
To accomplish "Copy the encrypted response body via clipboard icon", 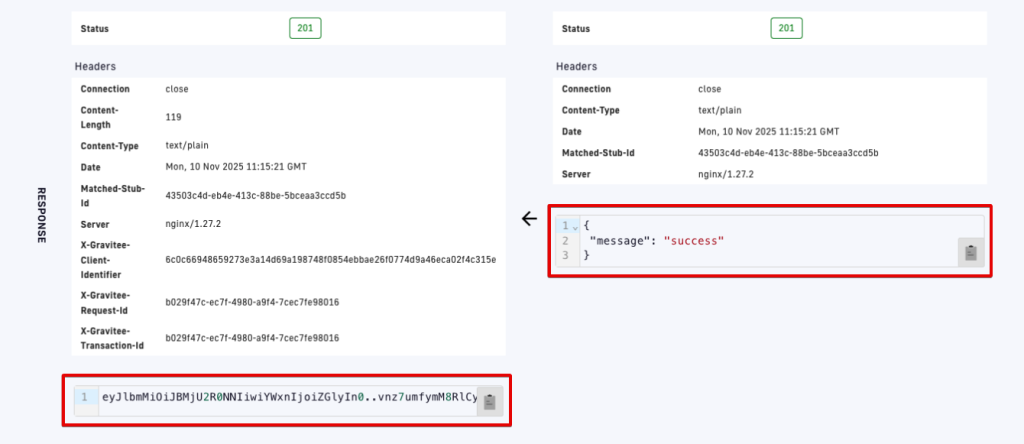I will tap(490, 402).
